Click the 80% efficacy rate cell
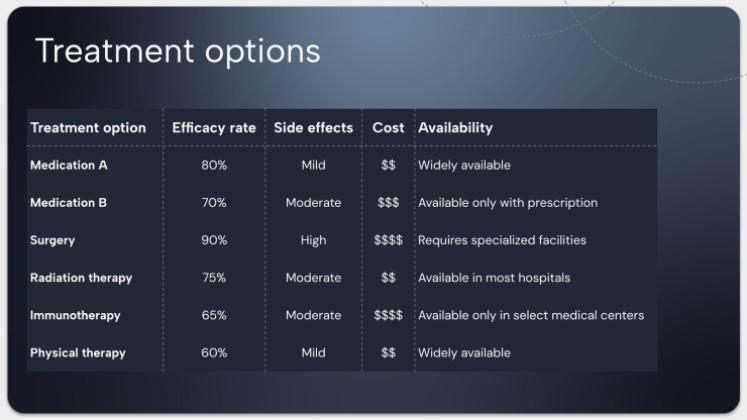This screenshot has height=420, width=747. (214, 165)
